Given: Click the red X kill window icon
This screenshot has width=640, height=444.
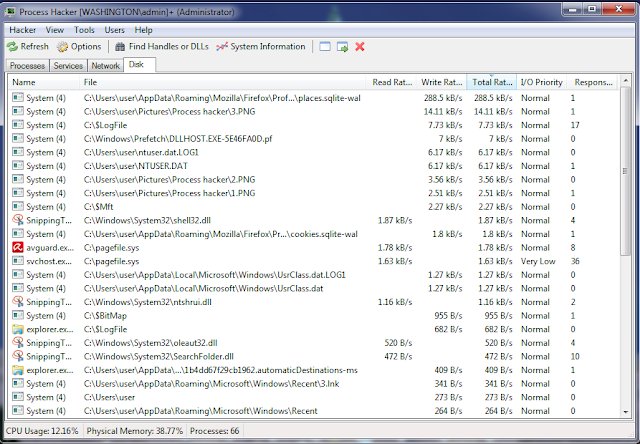Looking at the screenshot, I should coord(360,47).
